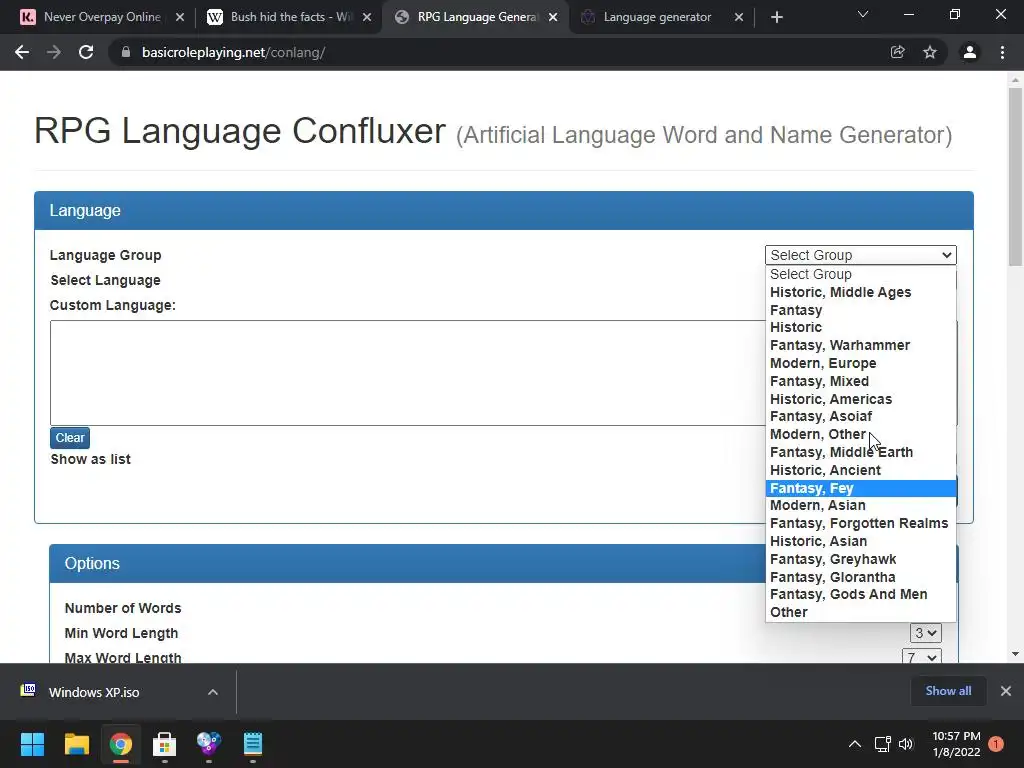Image resolution: width=1024 pixels, height=768 pixels.
Task: Open Max Word Length dropdown
Action: (921, 656)
